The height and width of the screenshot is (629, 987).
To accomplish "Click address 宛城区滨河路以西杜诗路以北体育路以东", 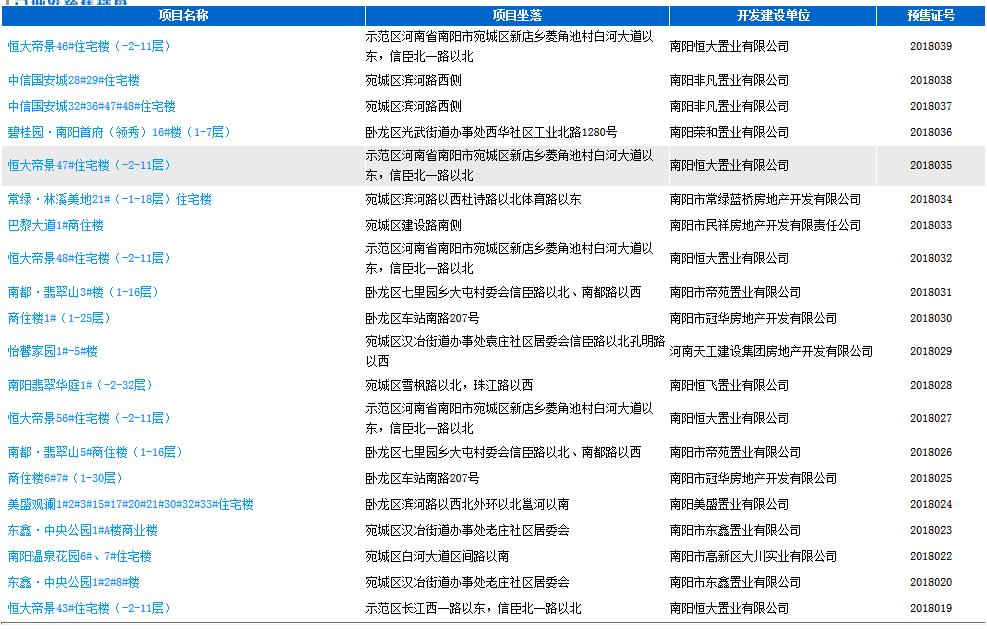I will [473, 199].
